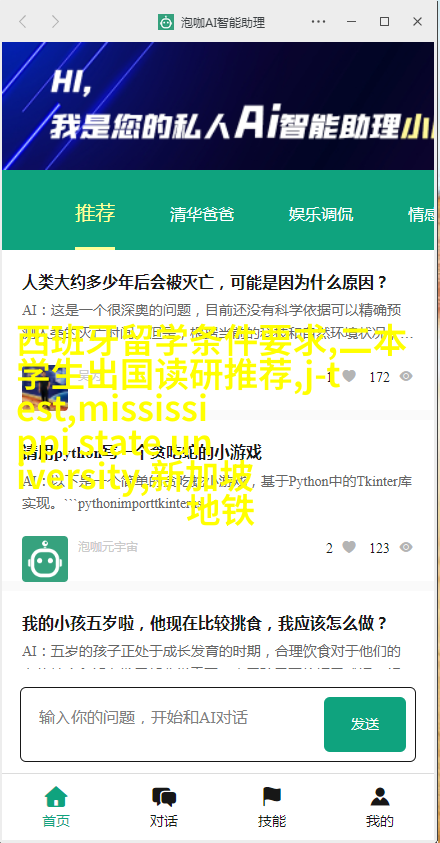
Task: Open the 技能 skills tab
Action: coord(272,807)
